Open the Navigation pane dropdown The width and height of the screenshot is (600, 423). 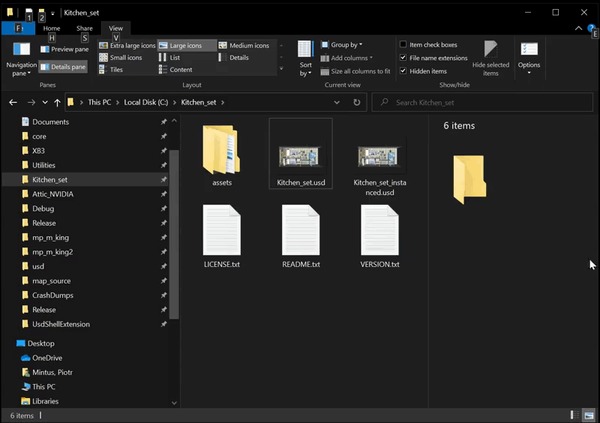(x=21, y=60)
